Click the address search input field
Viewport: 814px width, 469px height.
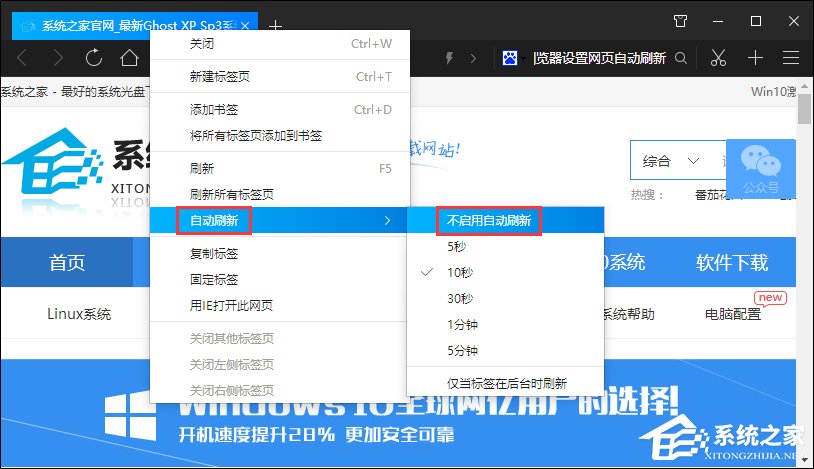pos(599,58)
